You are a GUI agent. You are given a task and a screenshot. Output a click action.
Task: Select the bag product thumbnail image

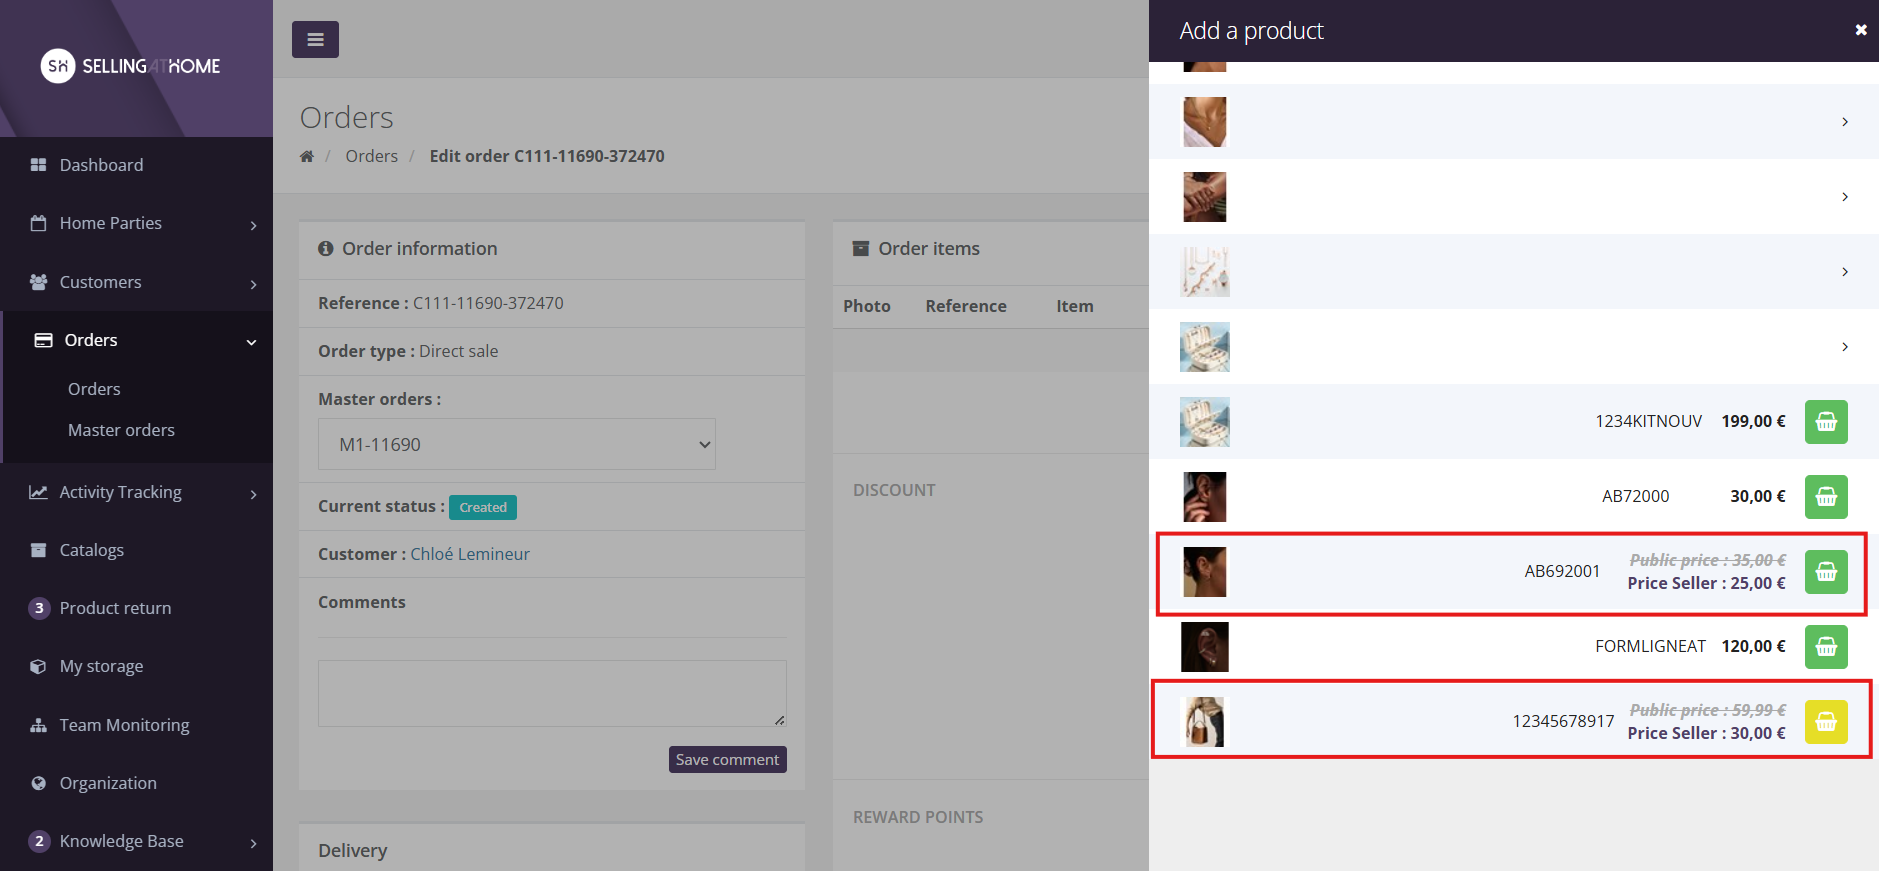click(x=1204, y=722)
